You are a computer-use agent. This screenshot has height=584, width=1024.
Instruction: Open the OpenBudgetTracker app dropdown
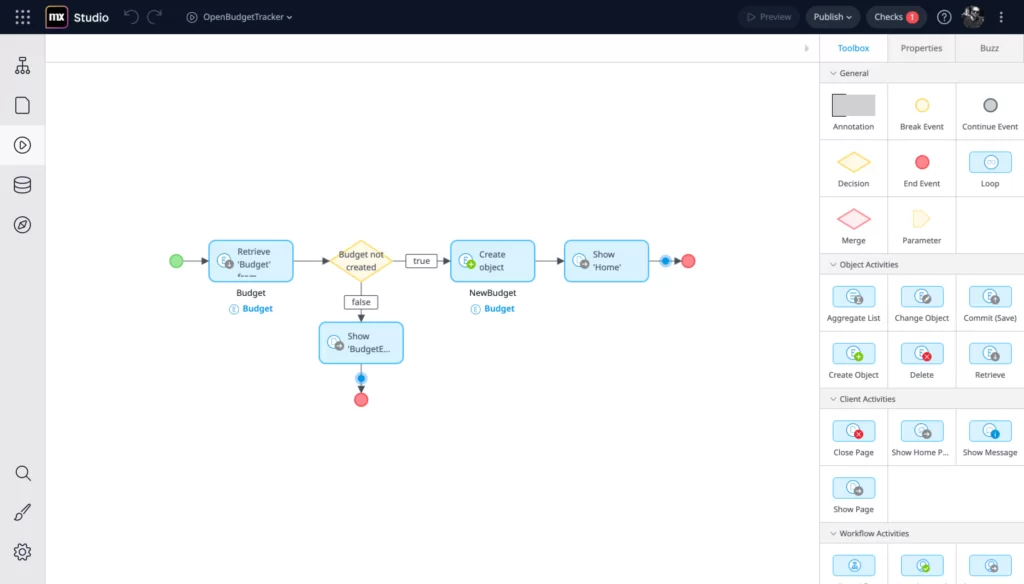pos(240,17)
